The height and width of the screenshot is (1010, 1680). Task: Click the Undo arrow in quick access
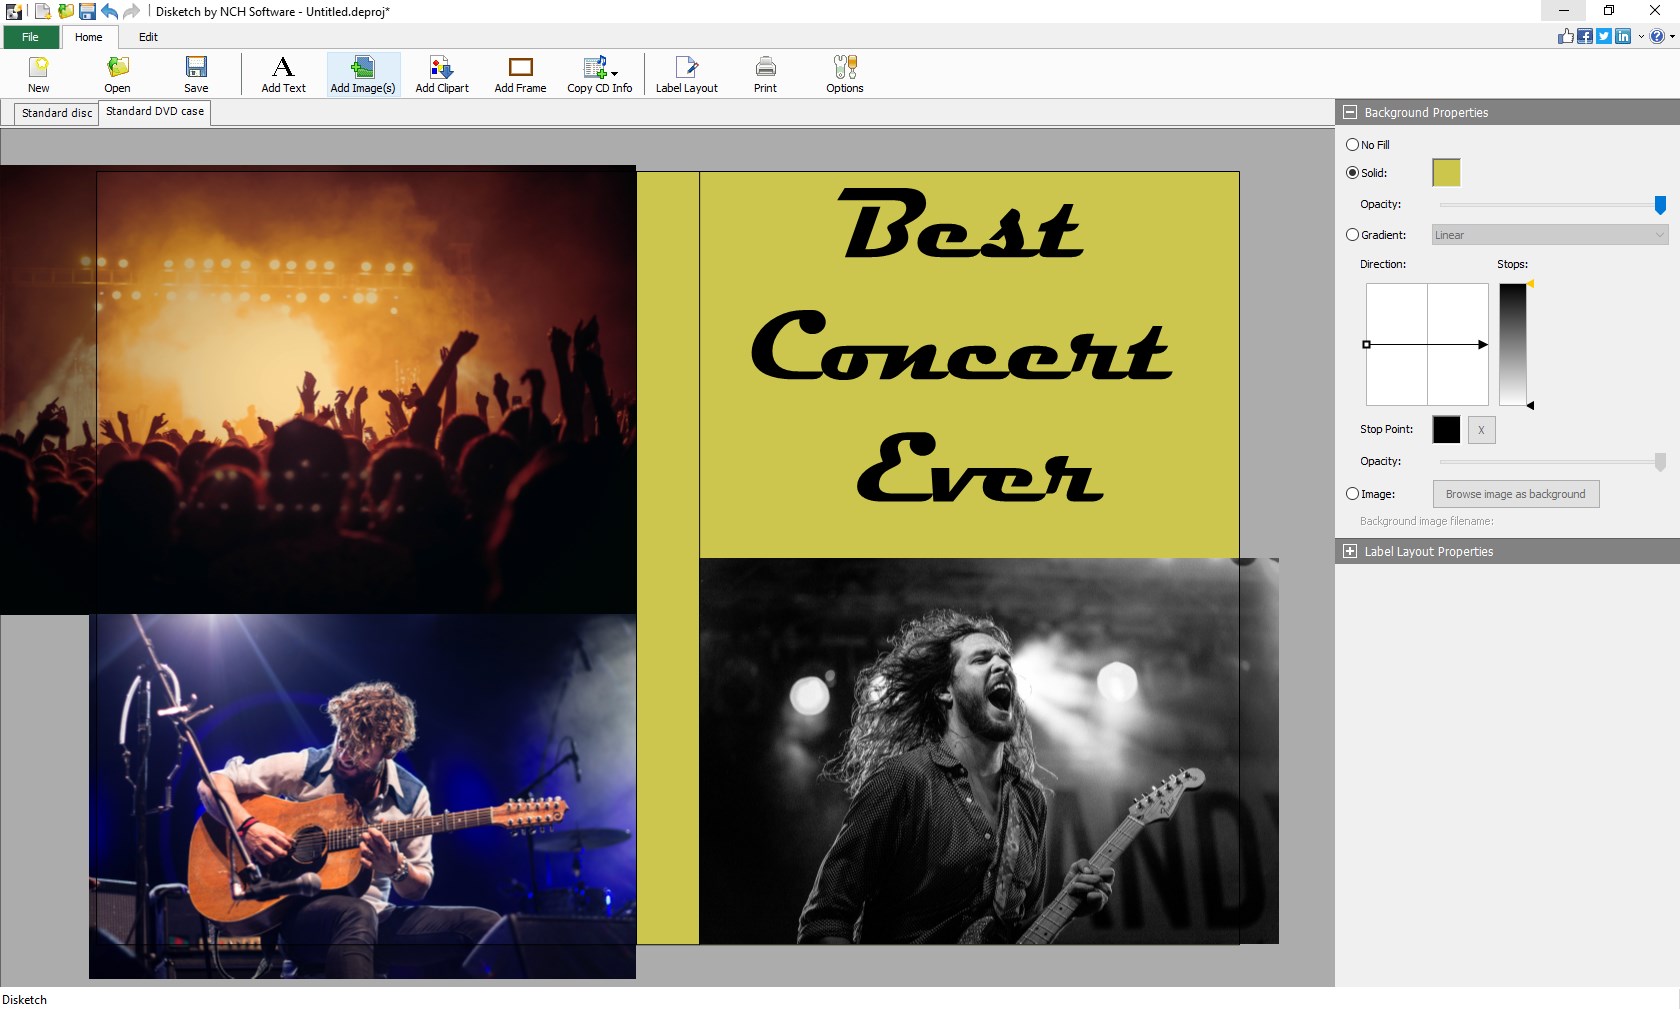pos(110,12)
